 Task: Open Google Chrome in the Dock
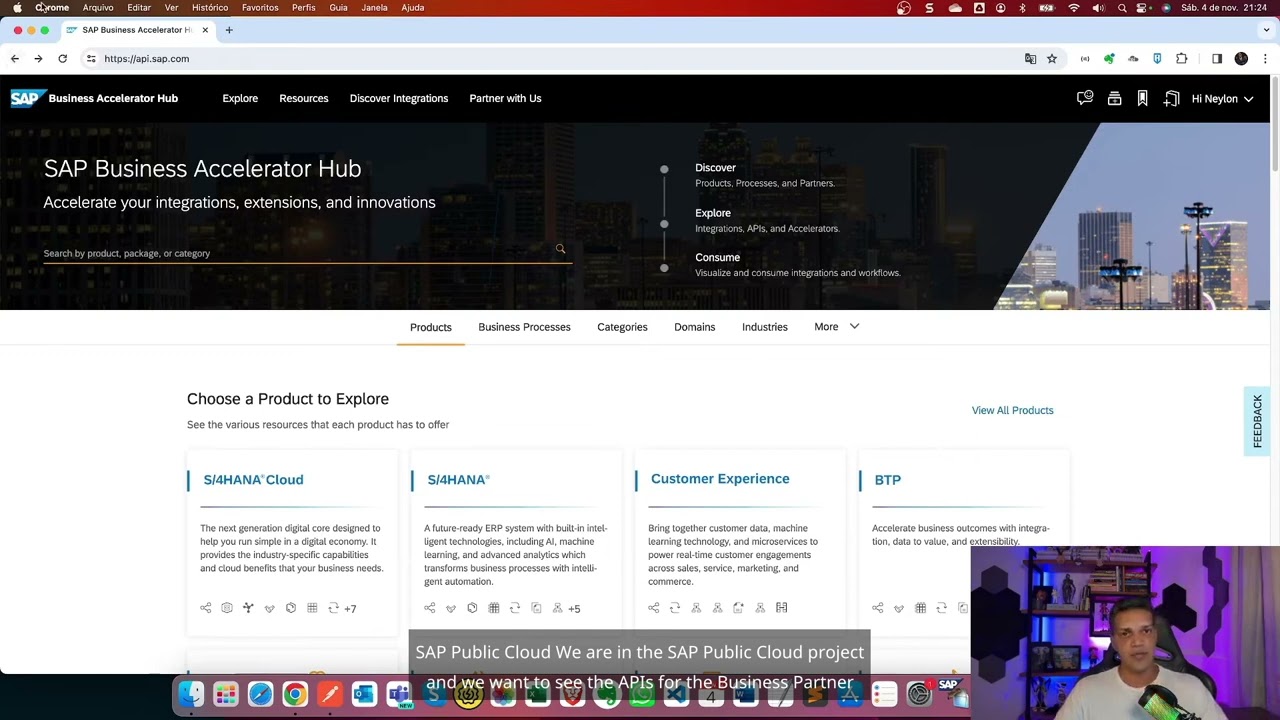click(295, 694)
